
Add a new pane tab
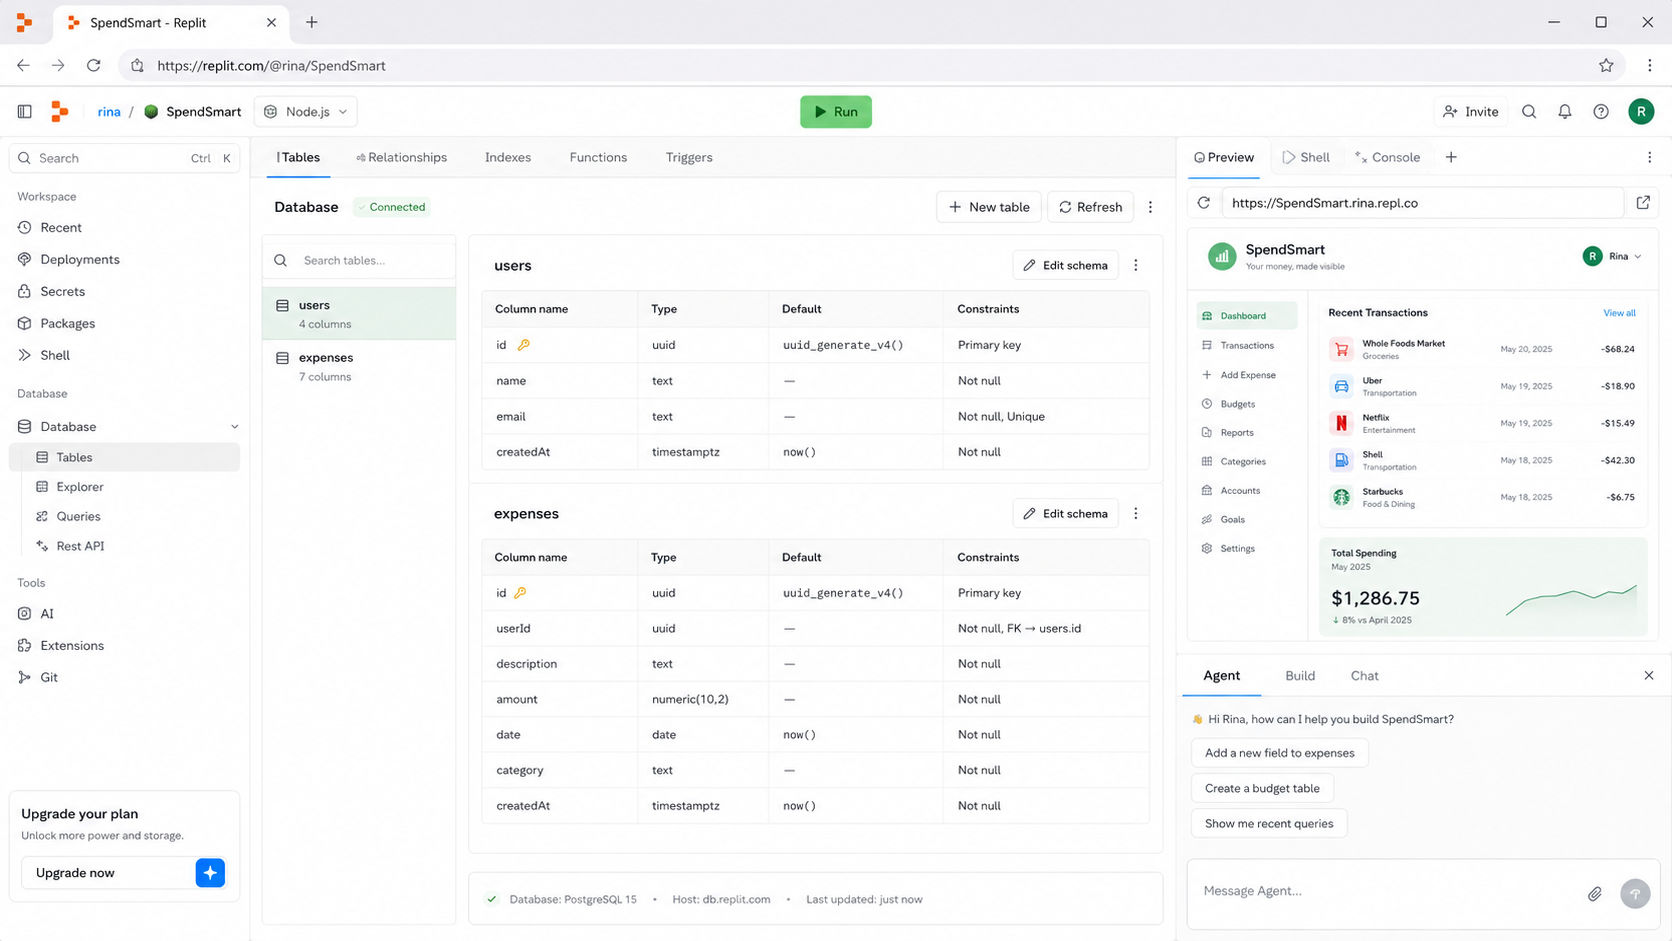pos(1451,158)
